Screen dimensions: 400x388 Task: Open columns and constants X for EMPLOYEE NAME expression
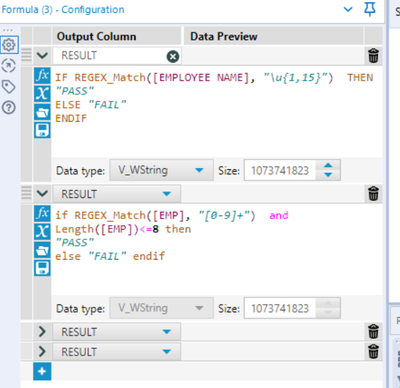pyautogui.click(x=42, y=93)
